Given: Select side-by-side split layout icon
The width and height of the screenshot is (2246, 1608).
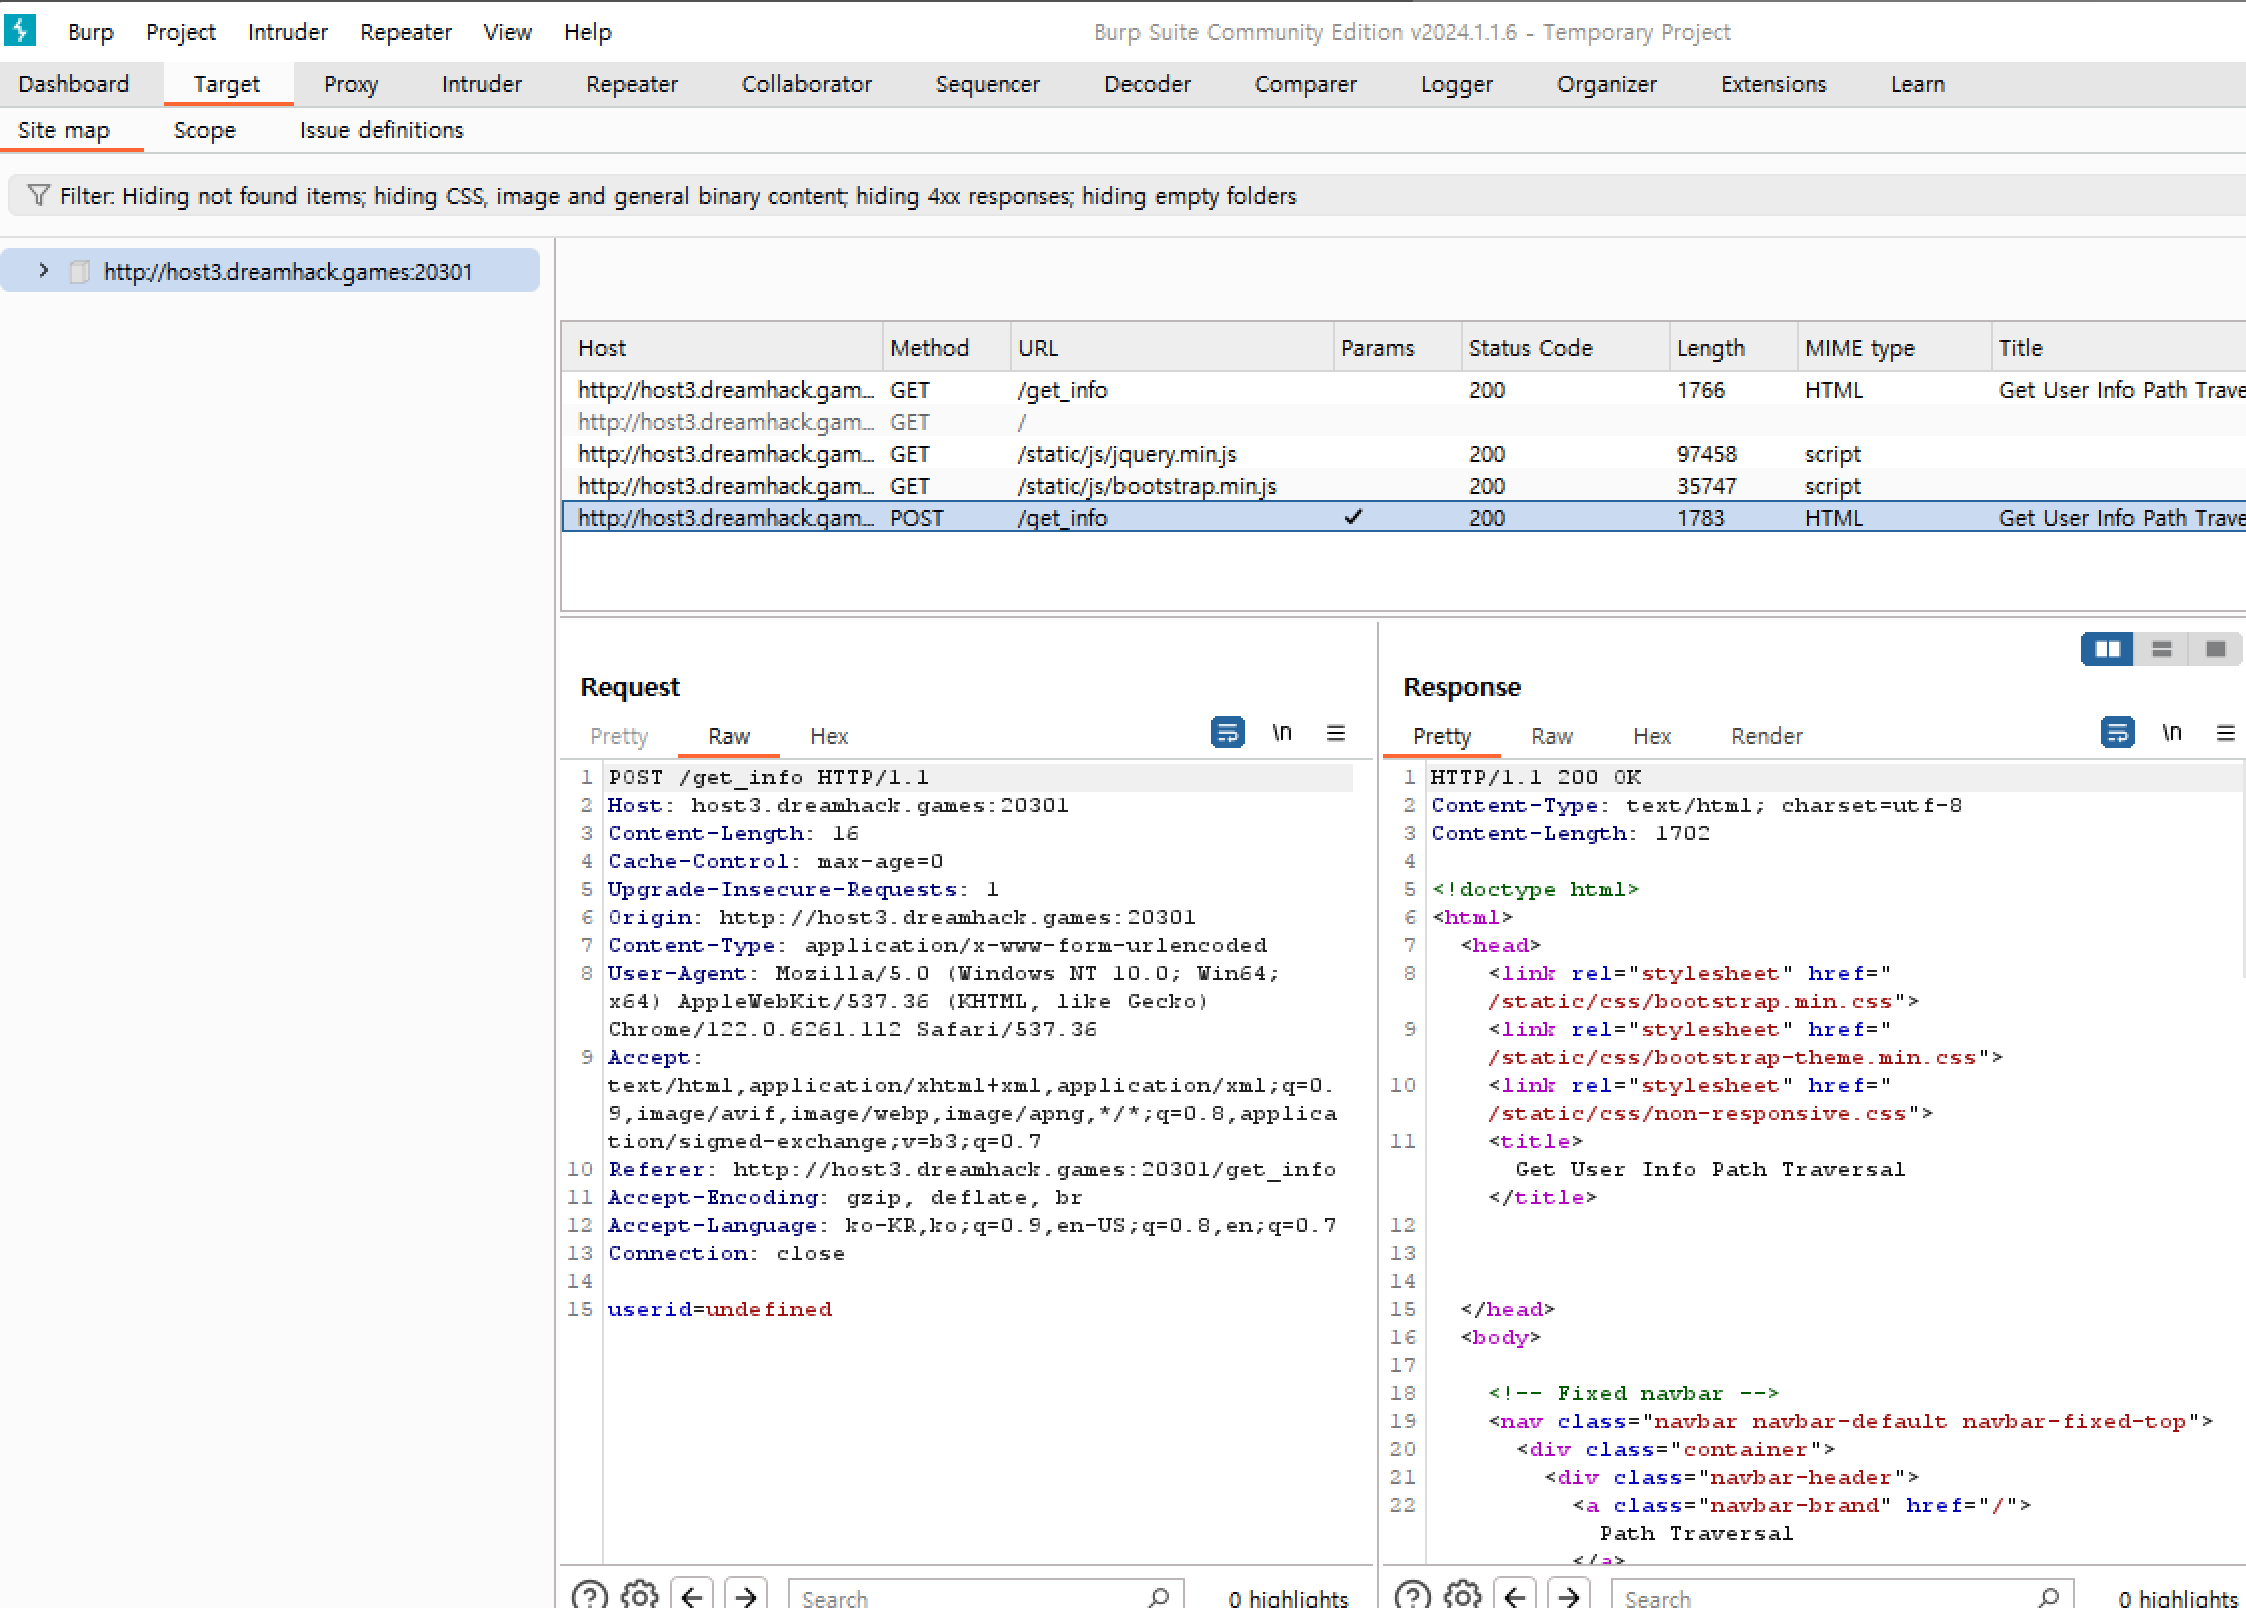Looking at the screenshot, I should pyautogui.click(x=2107, y=649).
